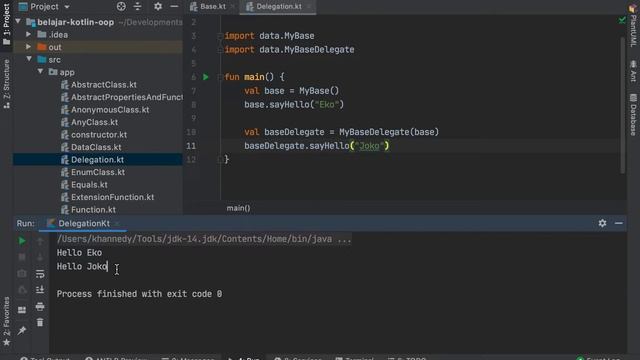The width and height of the screenshot is (640, 360).
Task: Click the stop process icon in Run panel
Action: point(22,257)
